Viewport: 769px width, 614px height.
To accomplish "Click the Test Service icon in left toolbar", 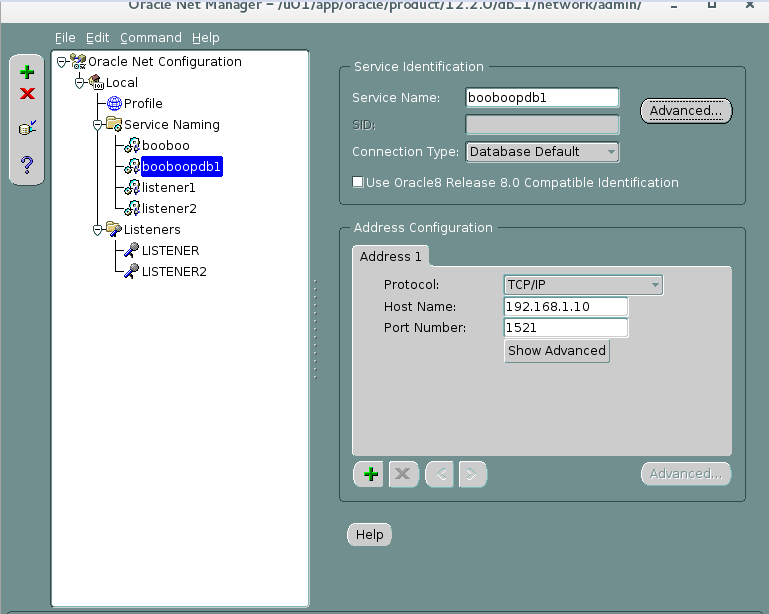I will pos(27,129).
